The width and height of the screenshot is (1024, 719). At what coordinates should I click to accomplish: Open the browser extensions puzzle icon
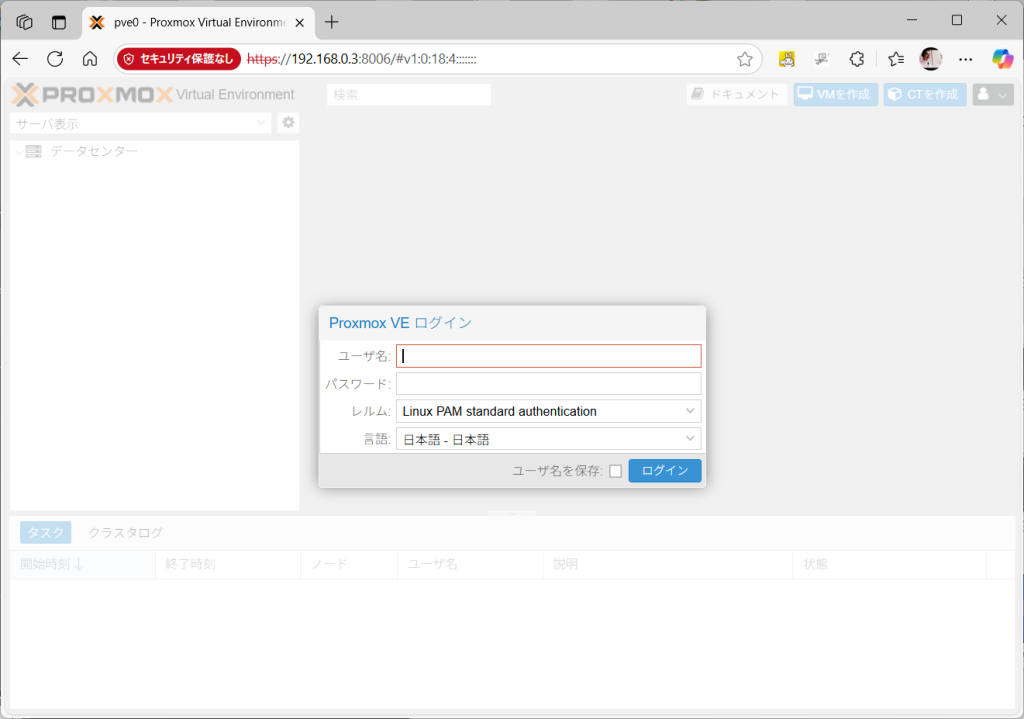coord(857,59)
